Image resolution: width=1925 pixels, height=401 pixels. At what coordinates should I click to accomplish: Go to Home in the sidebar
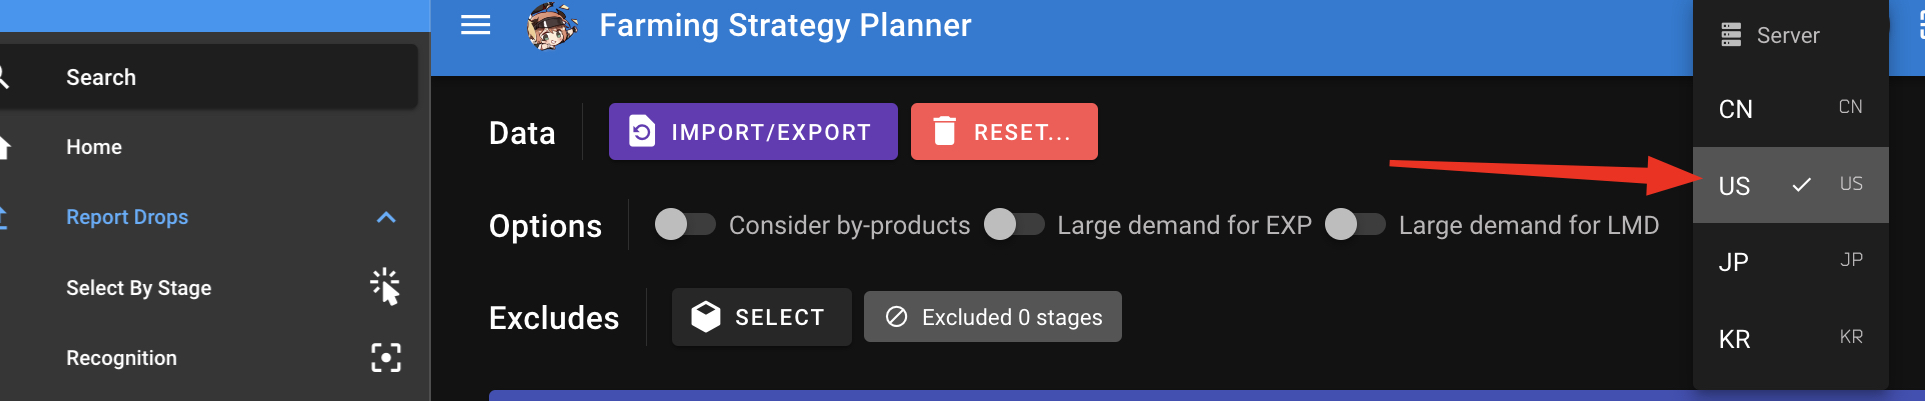pyautogui.click(x=94, y=147)
